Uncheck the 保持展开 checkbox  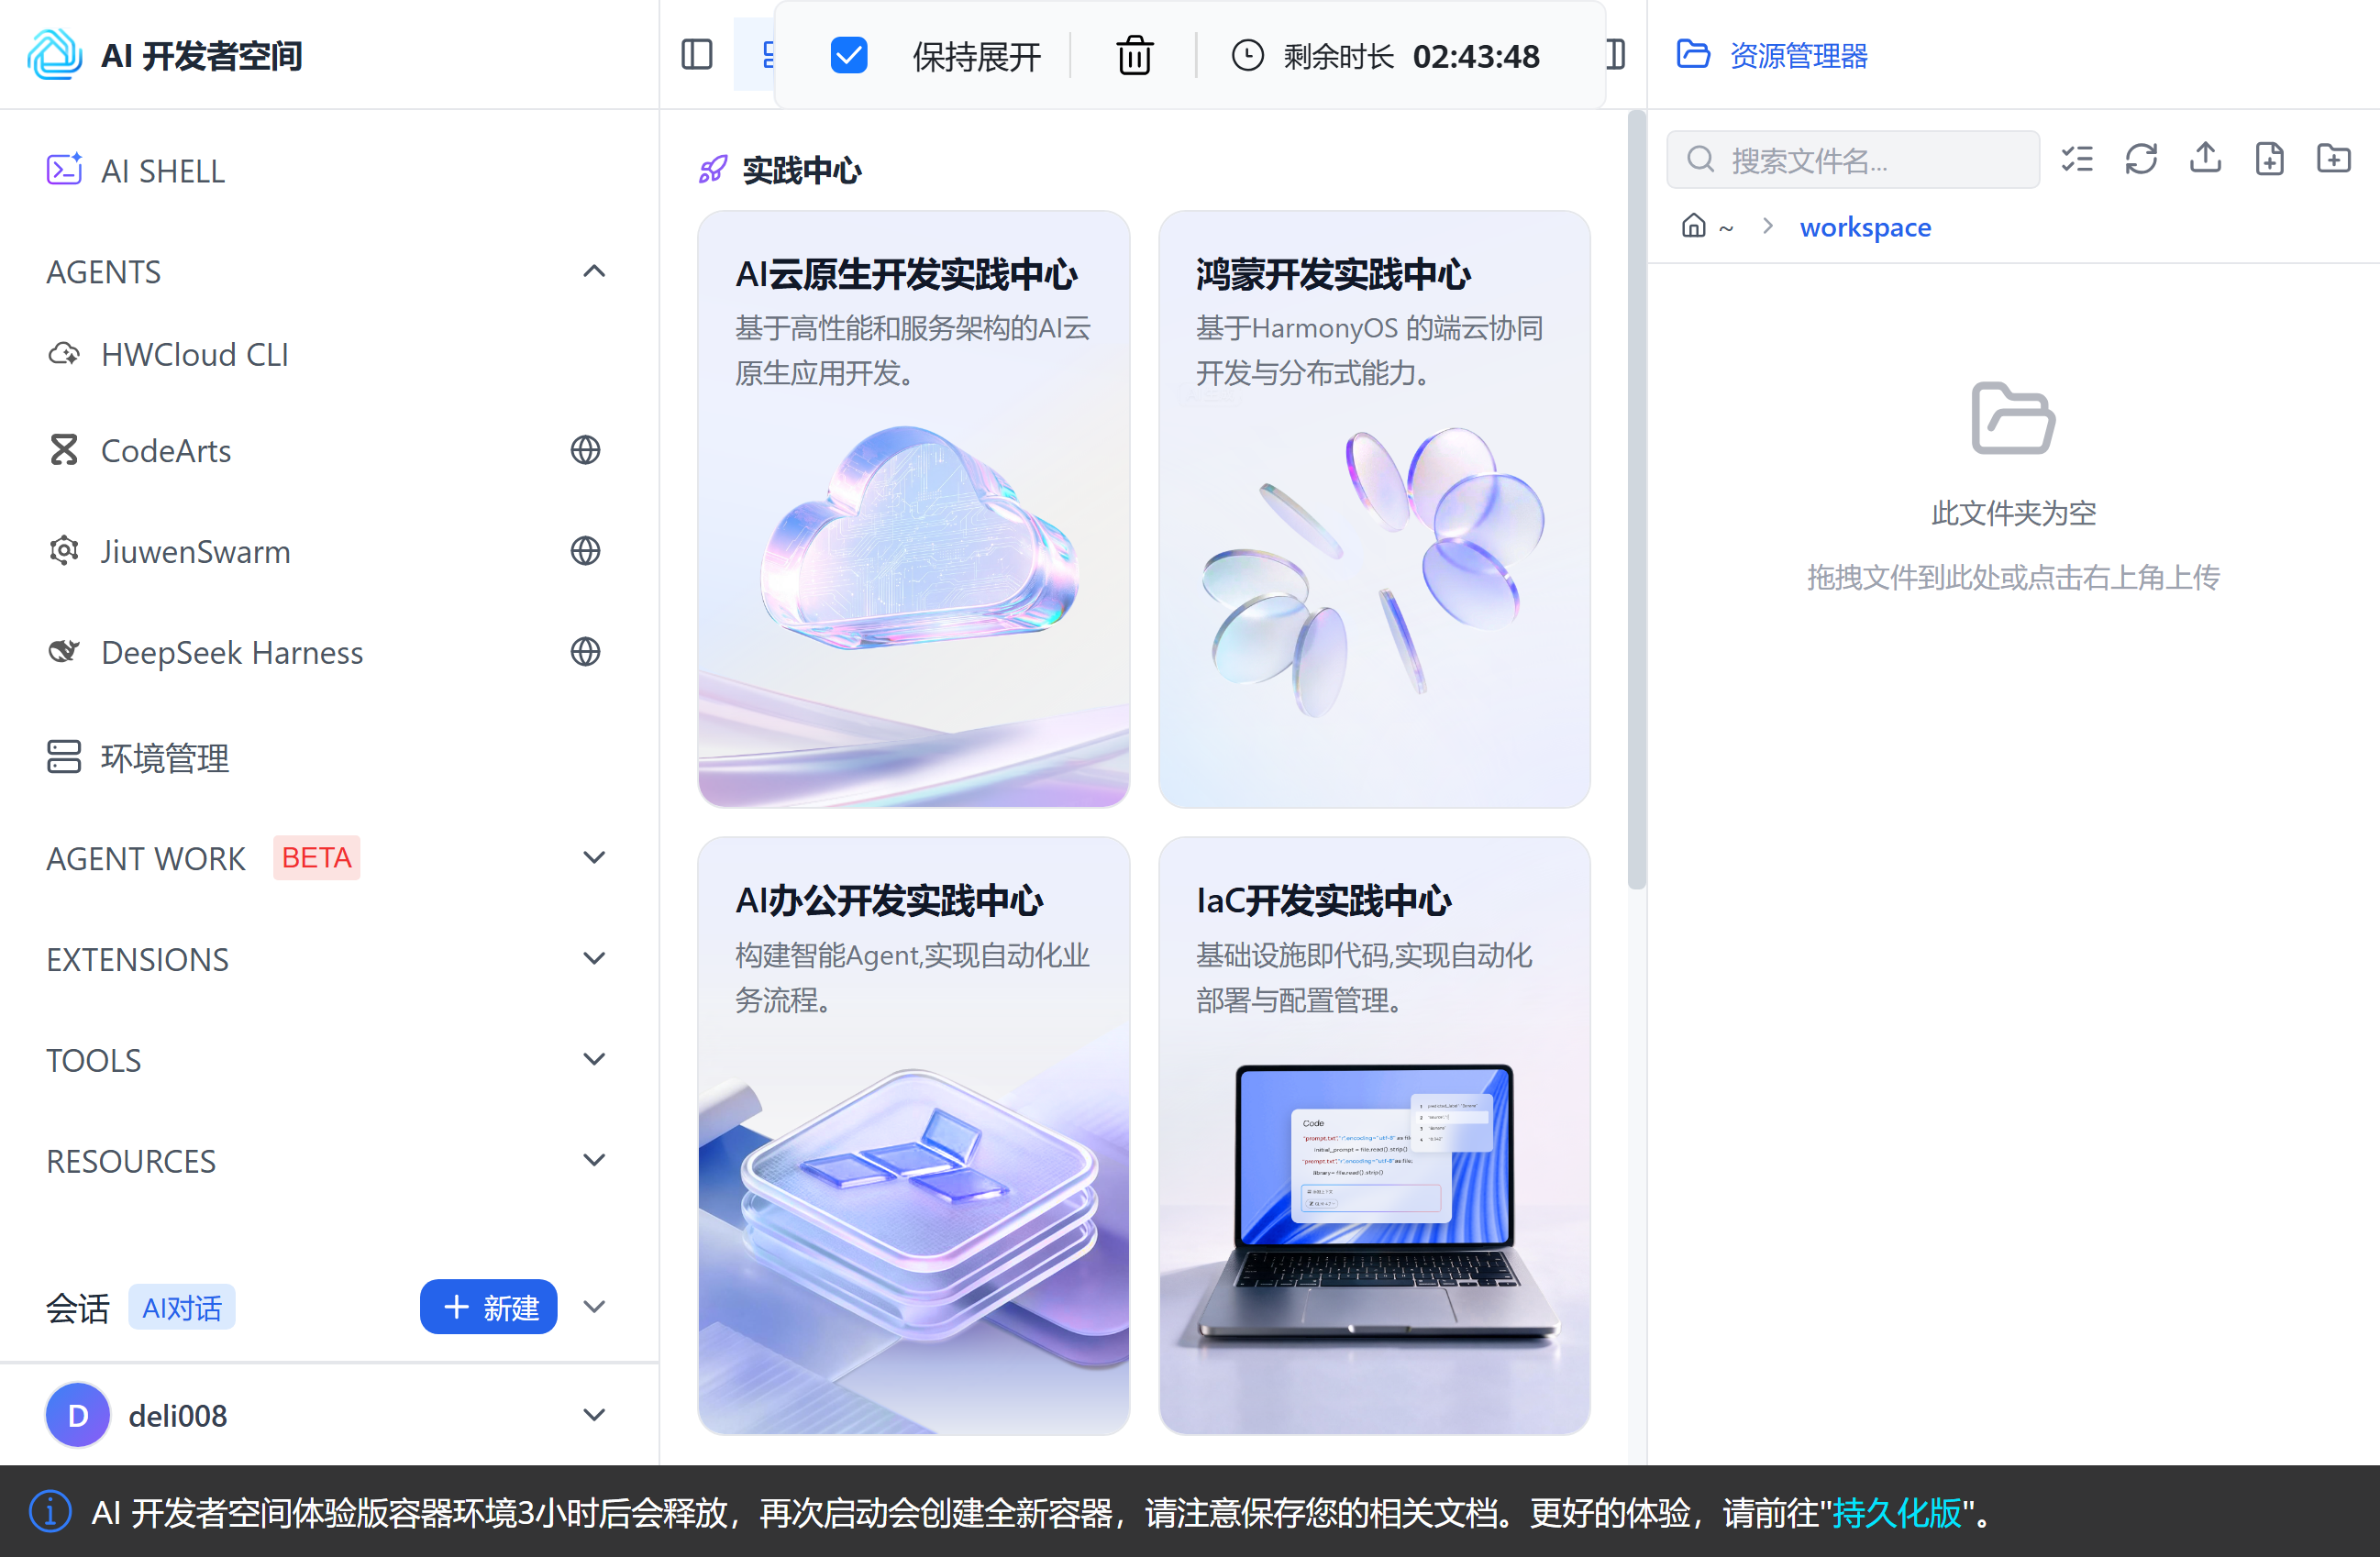848,55
